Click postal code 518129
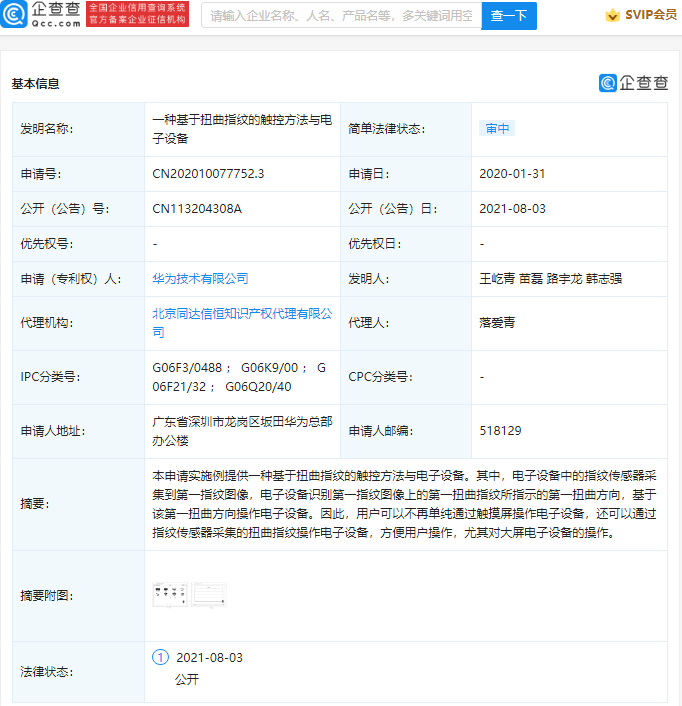 pyautogui.click(x=500, y=431)
